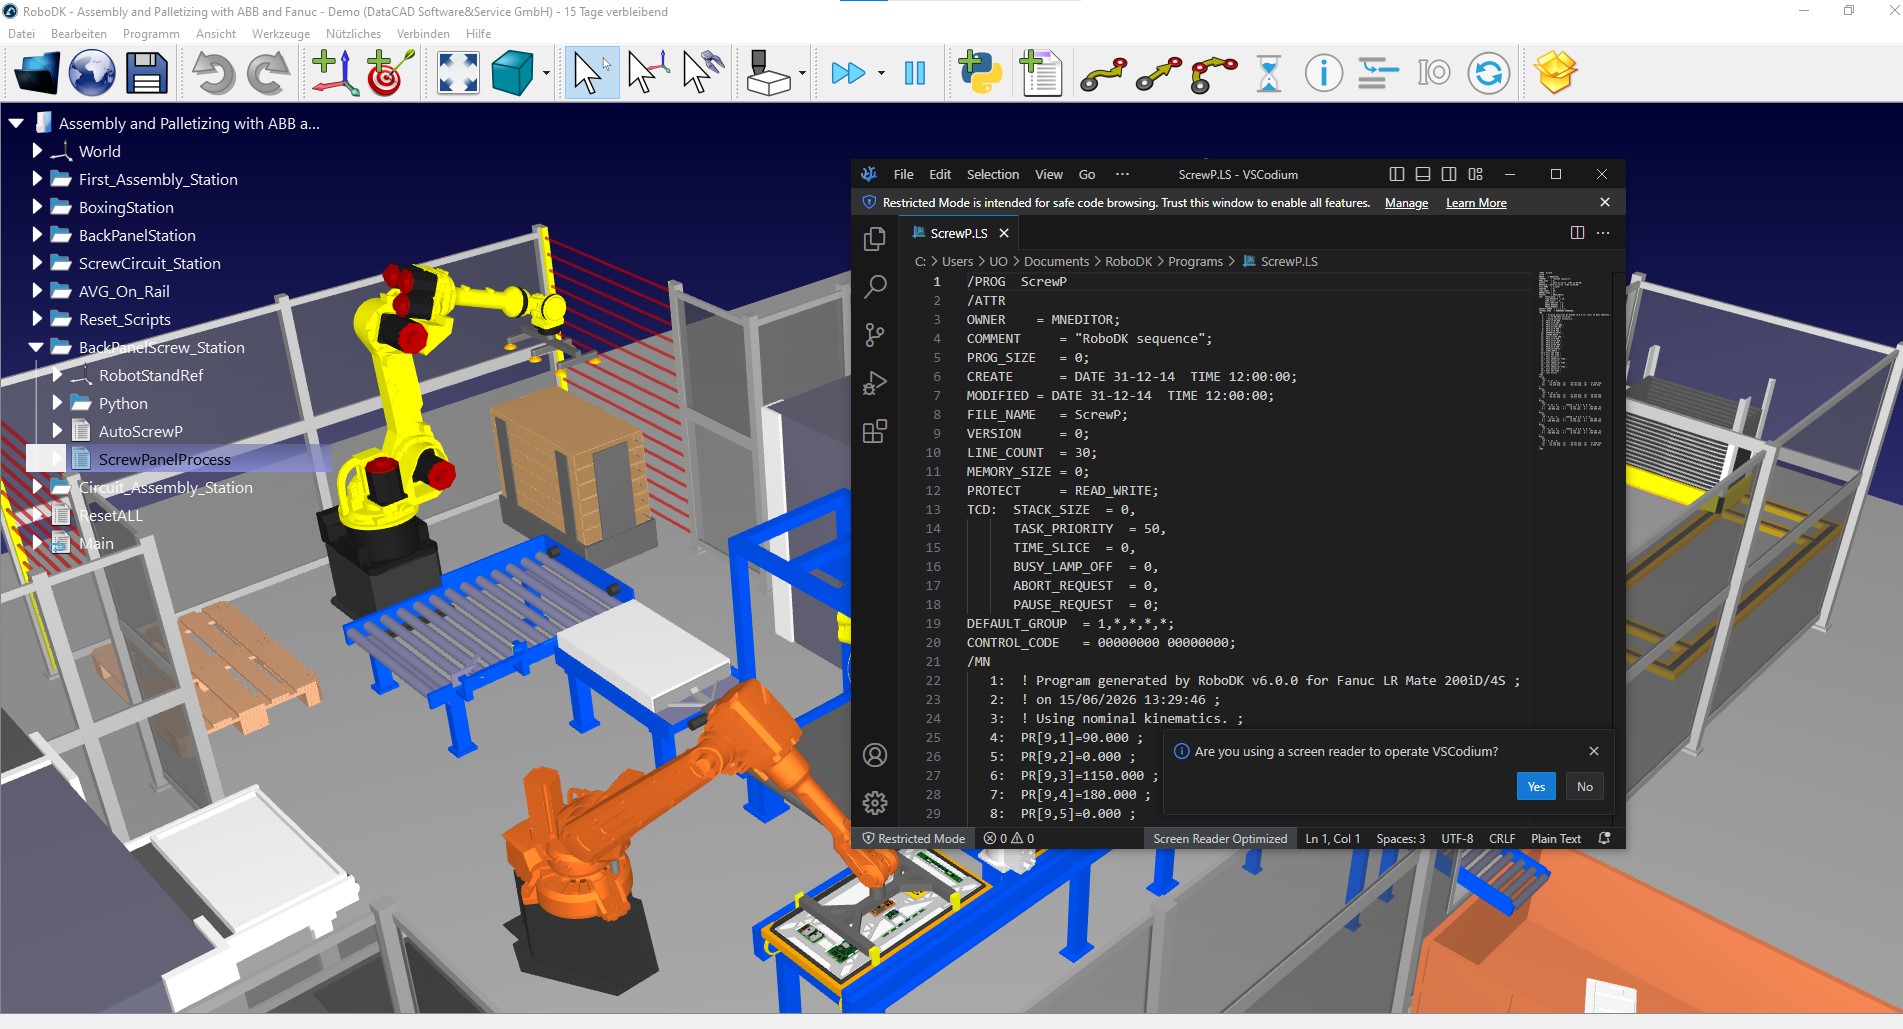Add a new Python program

click(980, 73)
